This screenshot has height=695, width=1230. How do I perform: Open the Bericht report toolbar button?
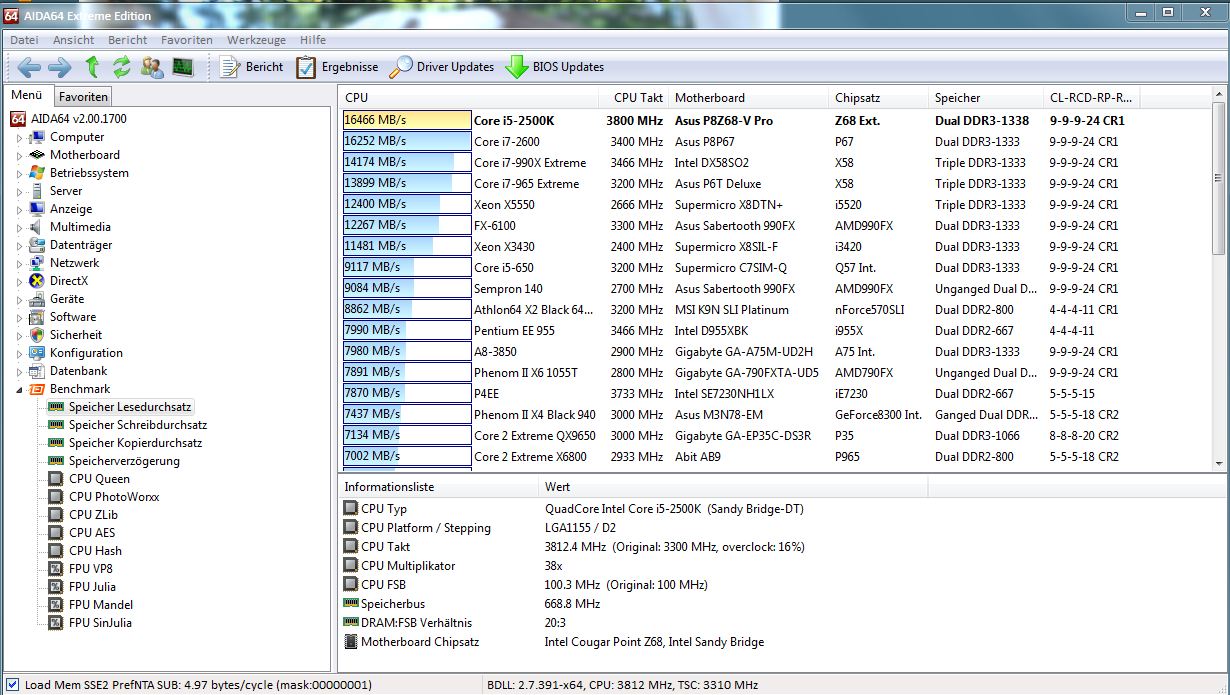coord(251,67)
